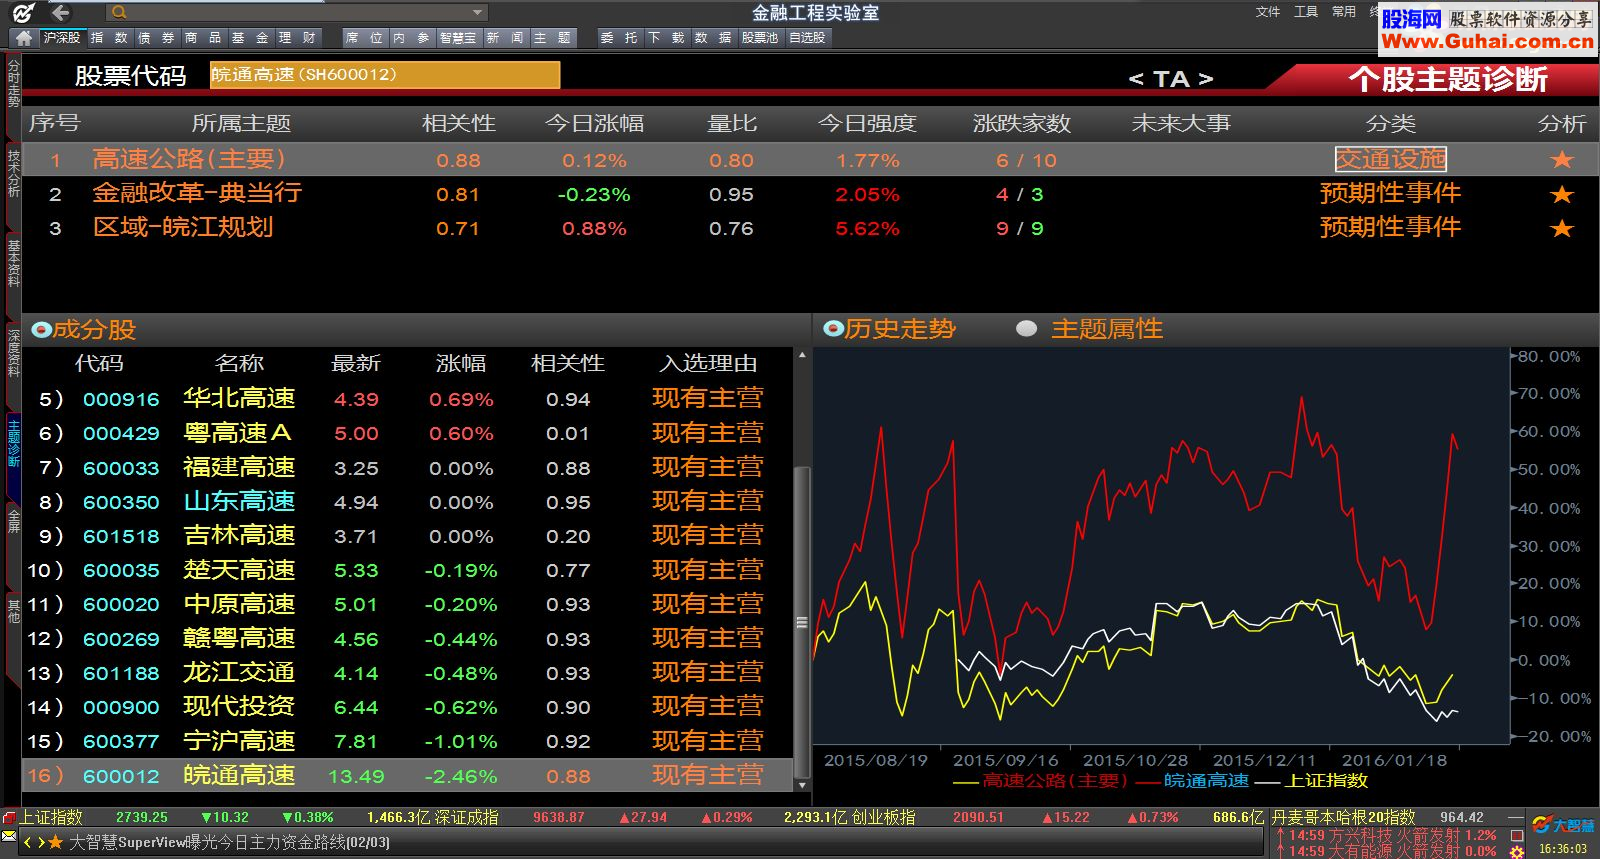Viewport: 1600px width, 859px height.
Task: Select stock 华北高速 in list
Action: coord(239,399)
